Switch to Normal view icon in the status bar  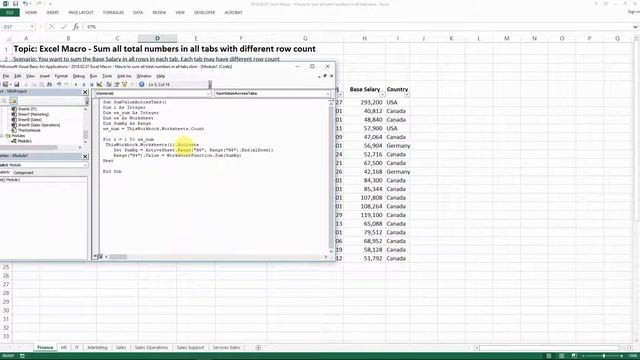coord(549,356)
